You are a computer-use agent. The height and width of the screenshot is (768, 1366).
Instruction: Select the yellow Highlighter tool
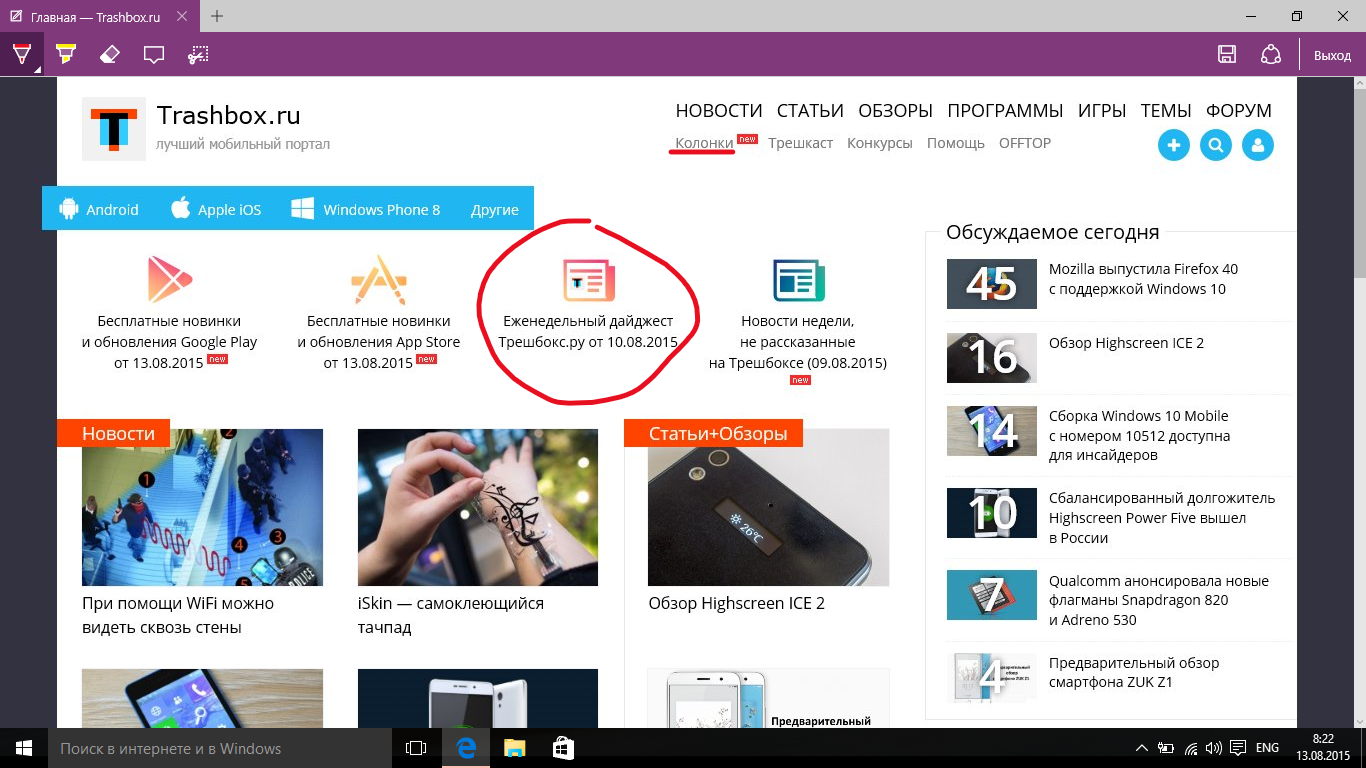(x=65, y=54)
